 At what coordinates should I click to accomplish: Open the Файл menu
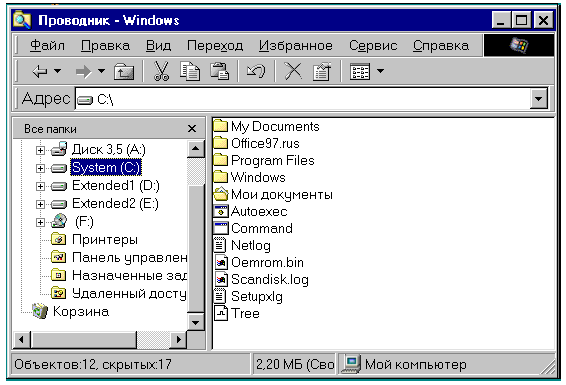pyautogui.click(x=47, y=45)
